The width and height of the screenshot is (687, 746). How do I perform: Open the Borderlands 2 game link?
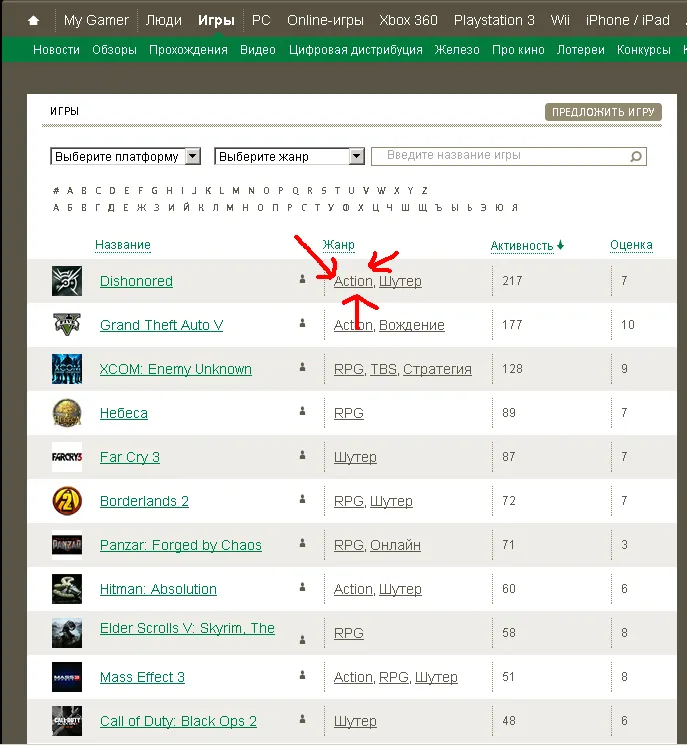click(x=144, y=501)
